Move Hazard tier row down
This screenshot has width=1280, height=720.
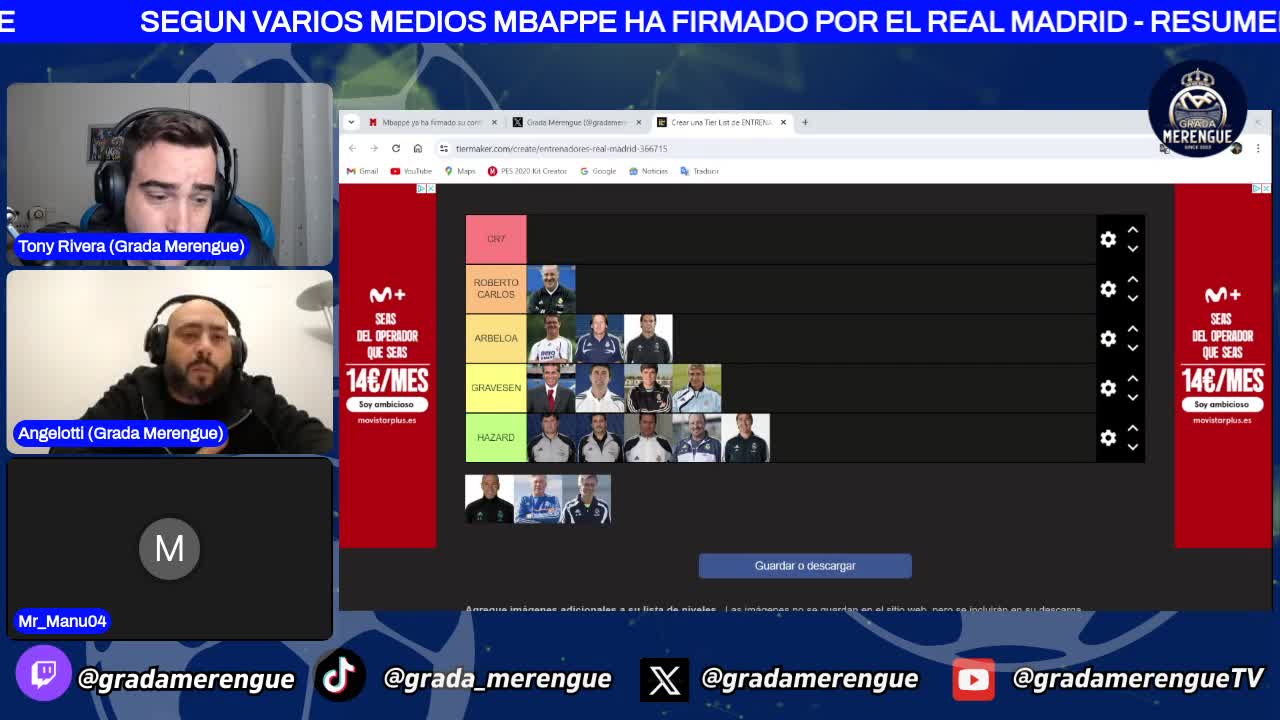coord(1133,446)
